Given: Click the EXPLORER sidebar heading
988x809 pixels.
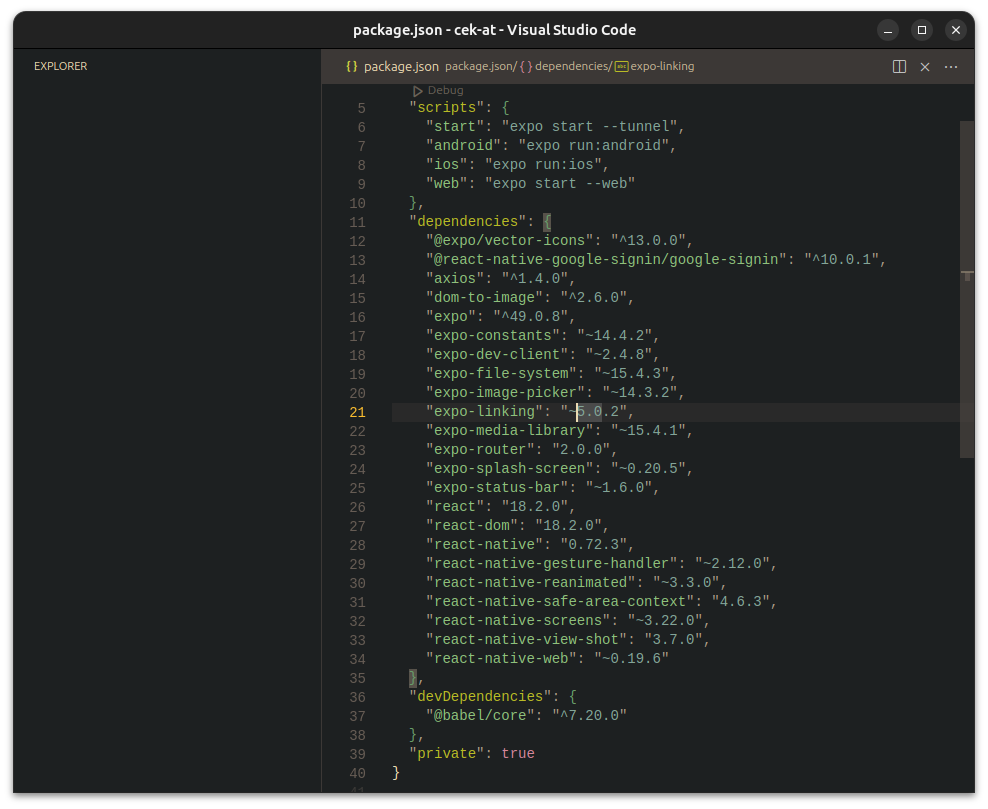Looking at the screenshot, I should coord(60,66).
